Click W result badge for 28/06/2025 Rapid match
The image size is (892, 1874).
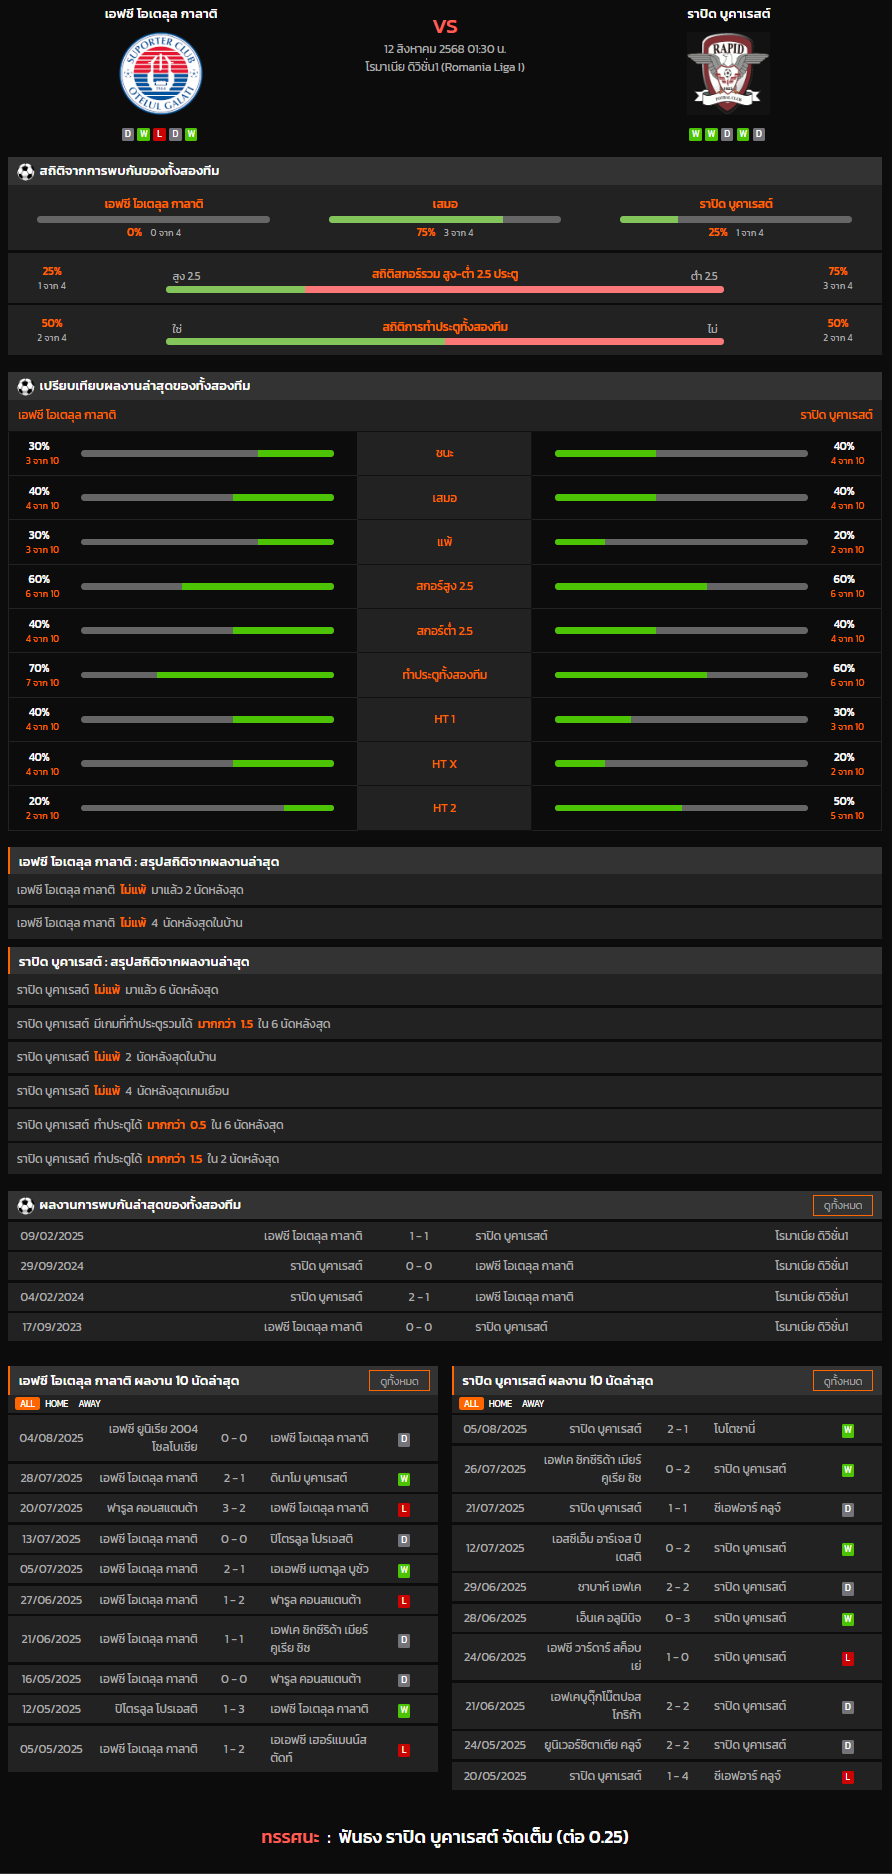(848, 1619)
